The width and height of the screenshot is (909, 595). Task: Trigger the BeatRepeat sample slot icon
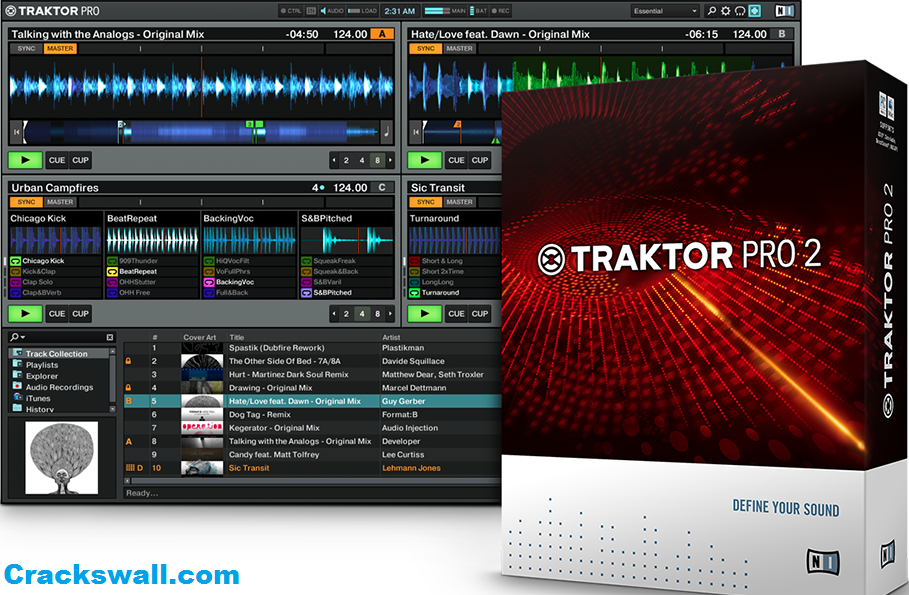click(113, 271)
